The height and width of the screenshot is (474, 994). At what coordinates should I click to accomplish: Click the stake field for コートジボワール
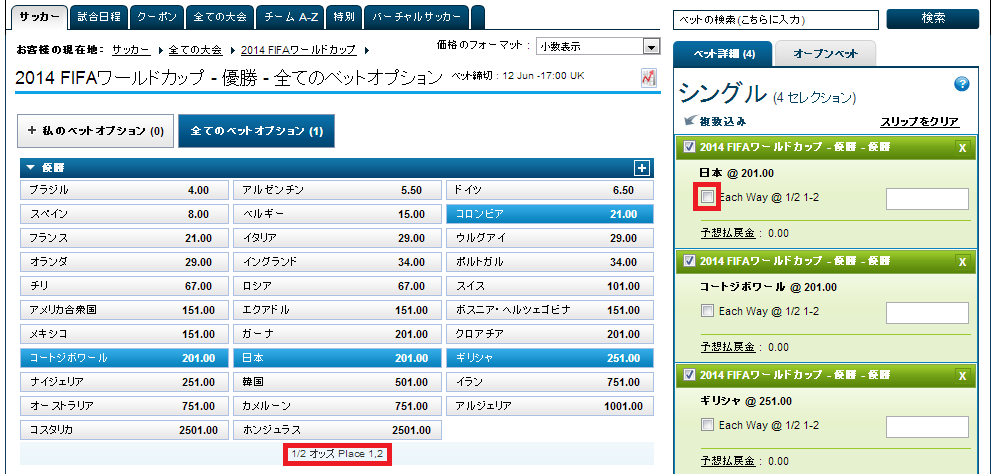(x=927, y=312)
